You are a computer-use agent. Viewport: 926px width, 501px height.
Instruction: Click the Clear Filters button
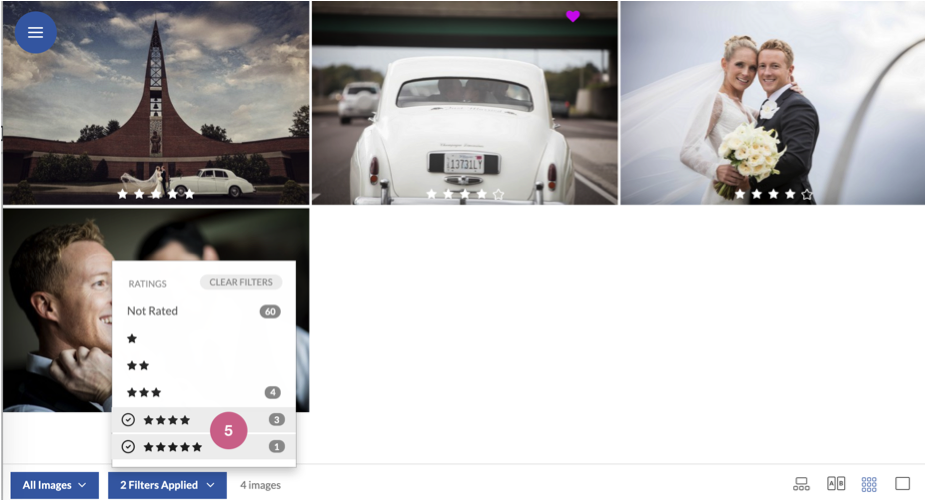pos(241,282)
